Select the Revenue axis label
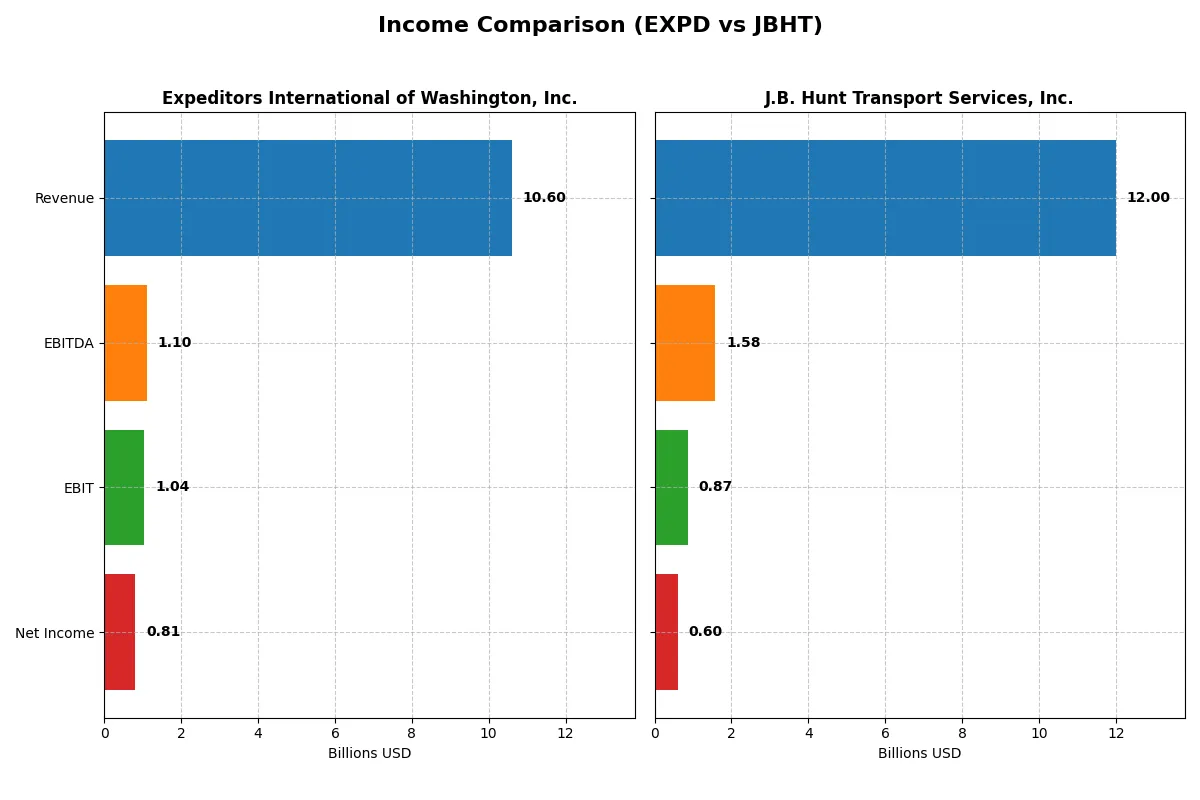Image resolution: width=1200 pixels, height=800 pixels. click(x=64, y=197)
